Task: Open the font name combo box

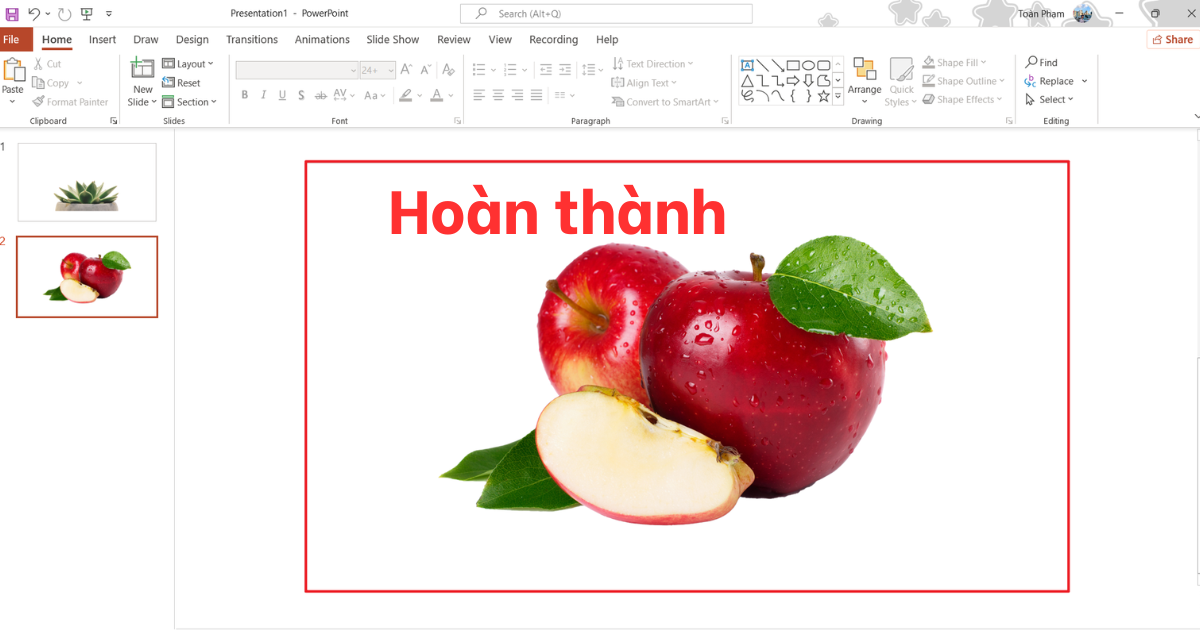Action: pyautogui.click(x=297, y=70)
